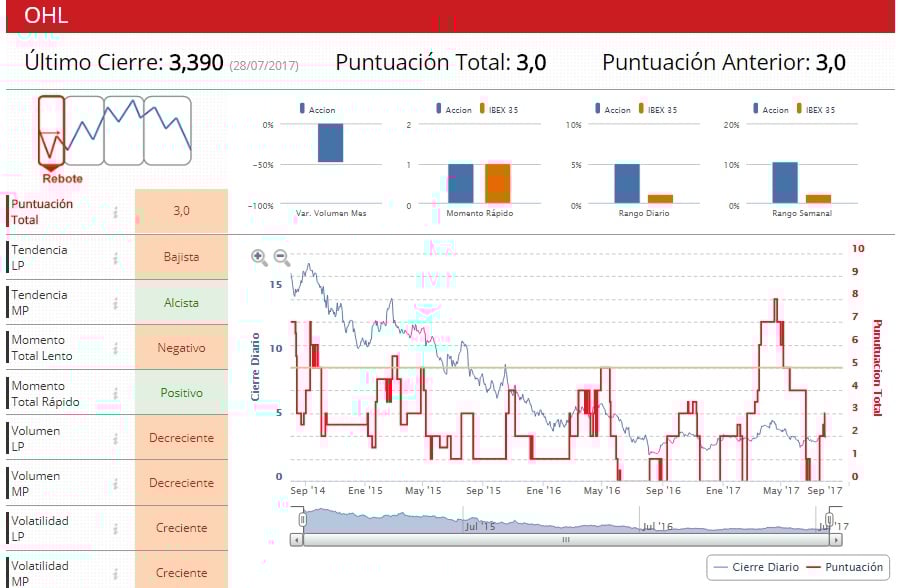This screenshot has height=588, width=898.
Task: Click the Var. Volumen Mes chart caption
Action: pyautogui.click(x=331, y=213)
